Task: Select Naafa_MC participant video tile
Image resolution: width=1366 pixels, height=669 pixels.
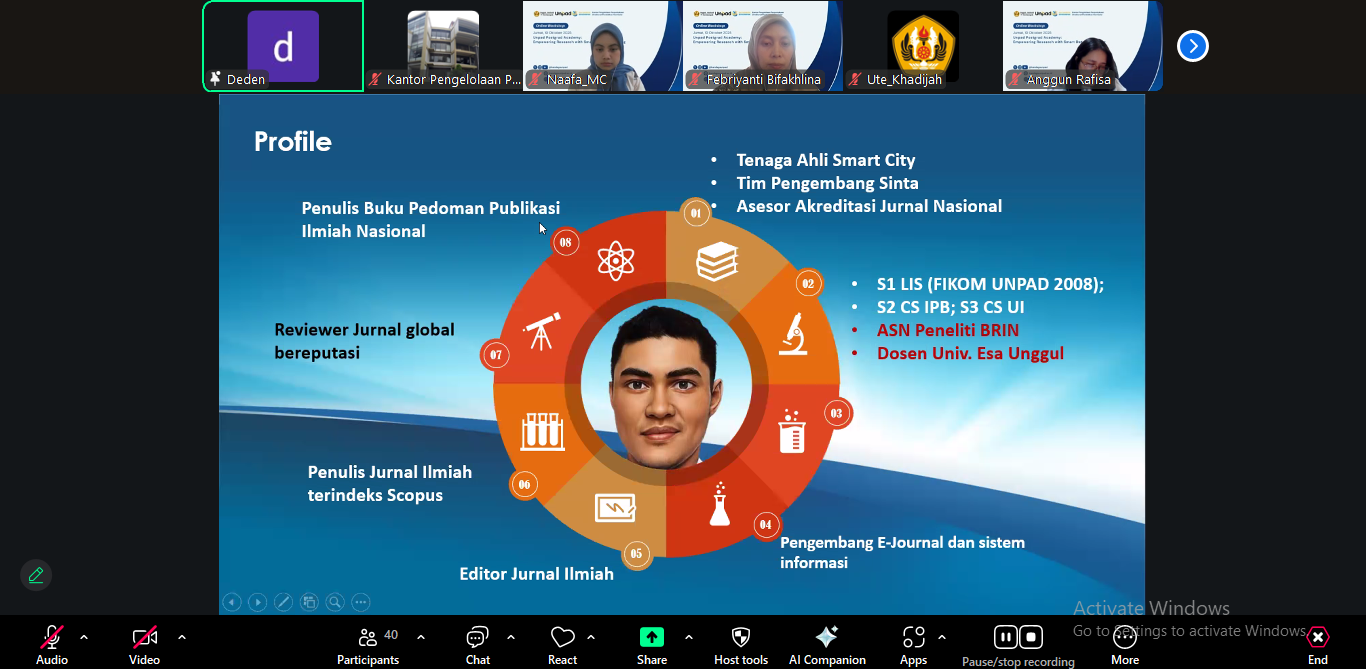Action: pyautogui.click(x=602, y=46)
